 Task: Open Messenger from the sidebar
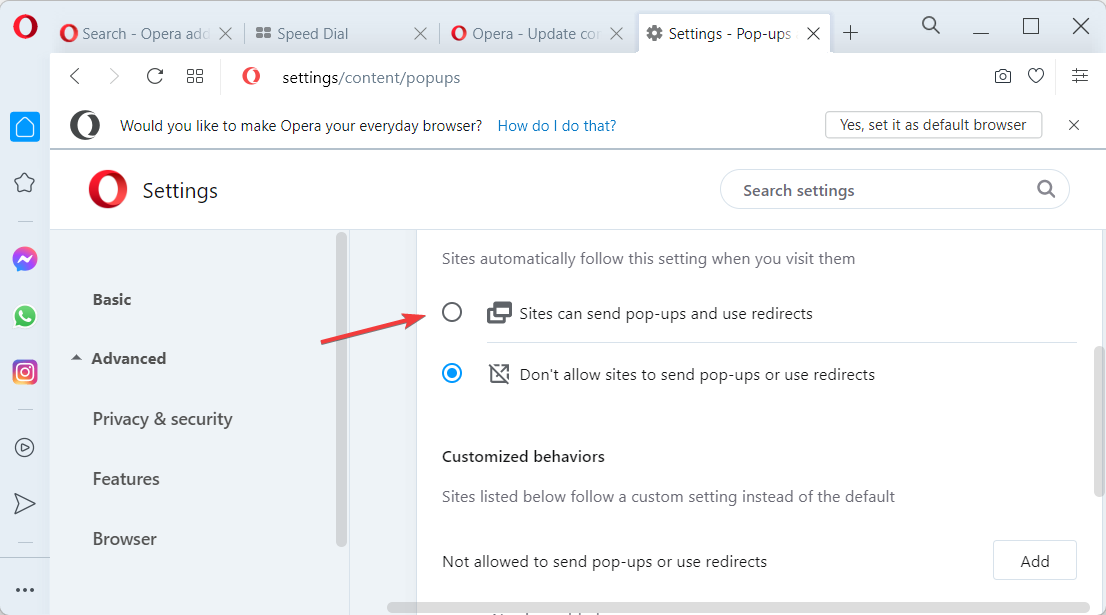pos(25,260)
